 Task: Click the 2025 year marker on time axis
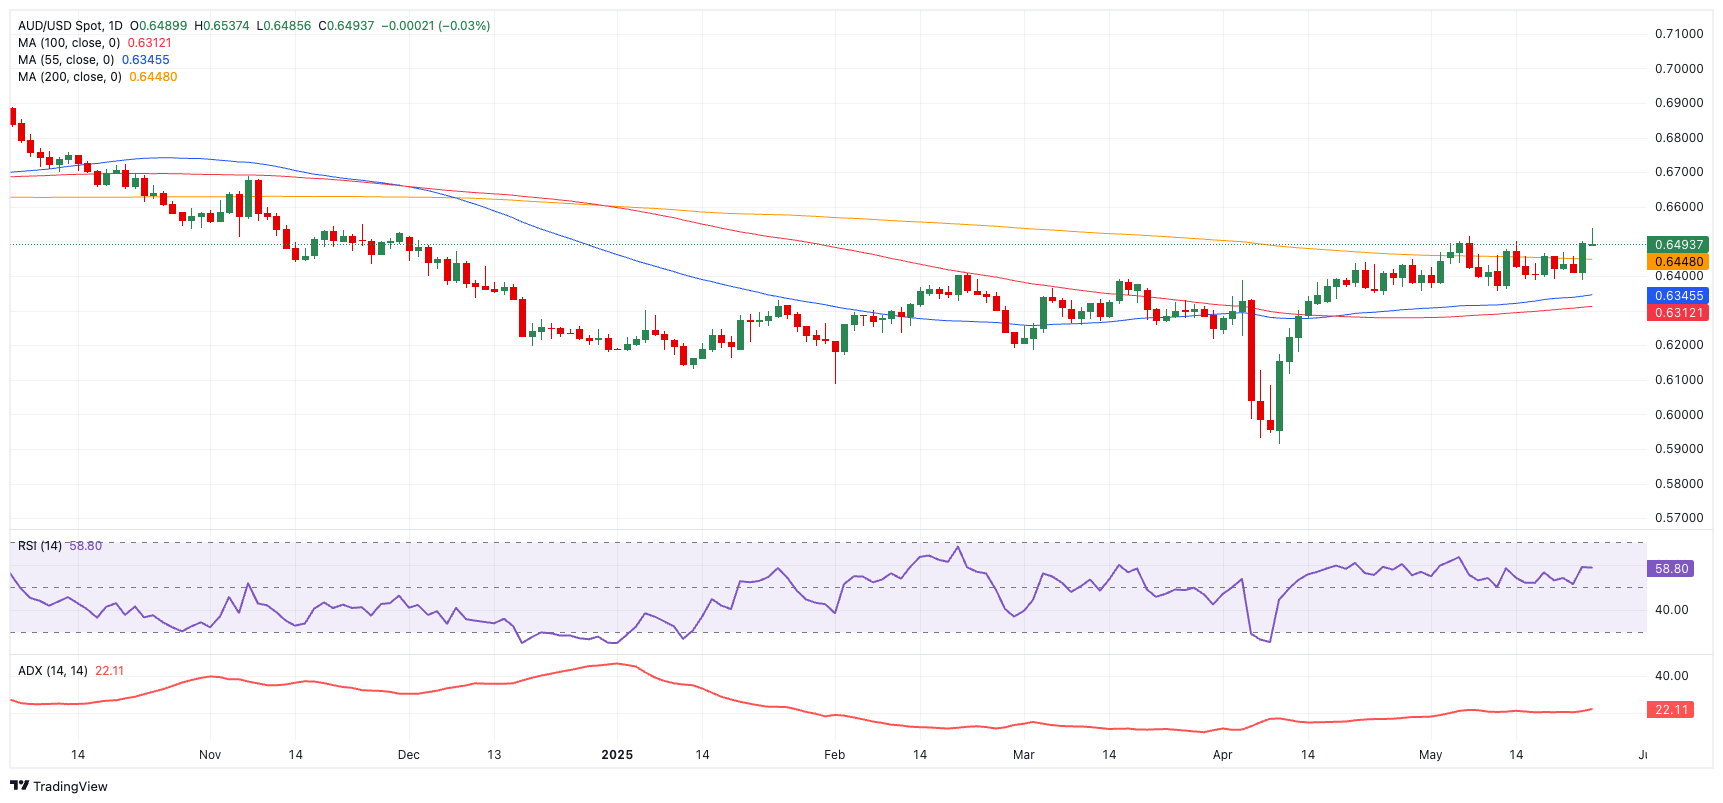pyautogui.click(x=617, y=755)
